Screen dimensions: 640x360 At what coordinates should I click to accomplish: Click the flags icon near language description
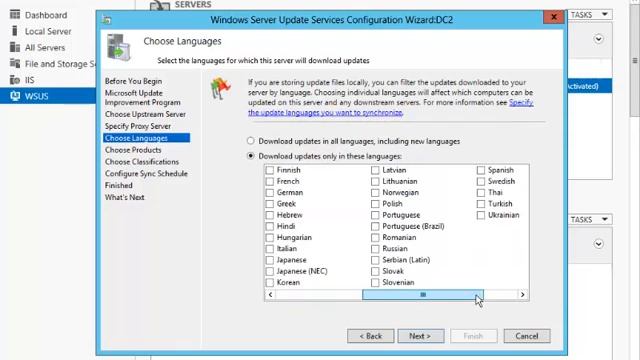tap(220, 89)
